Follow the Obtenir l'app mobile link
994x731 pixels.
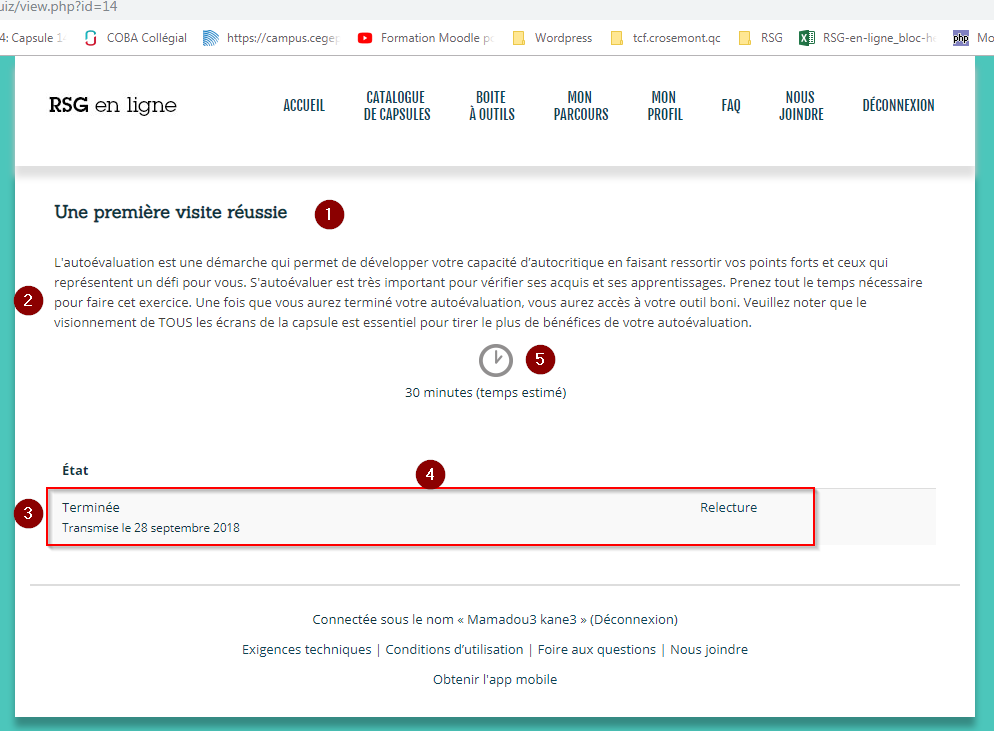pos(495,679)
